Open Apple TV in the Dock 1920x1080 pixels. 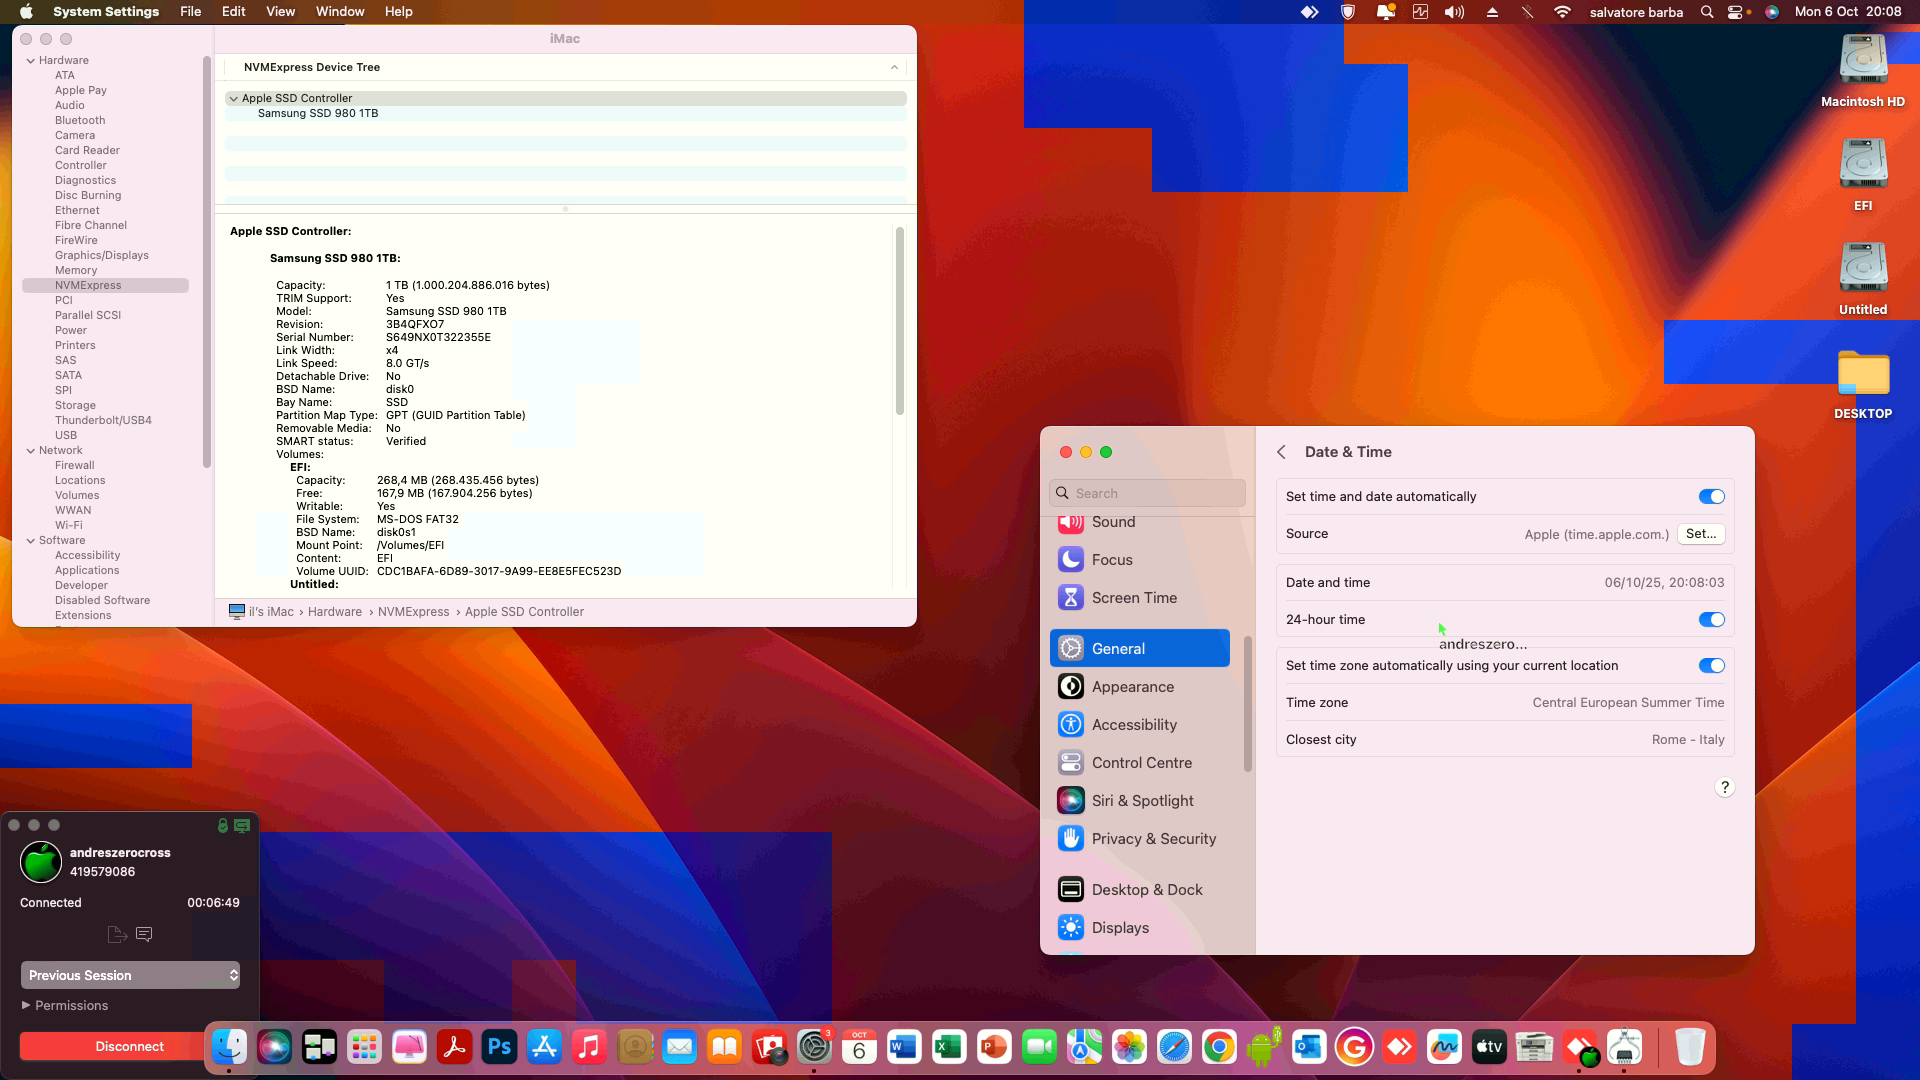click(1489, 1047)
